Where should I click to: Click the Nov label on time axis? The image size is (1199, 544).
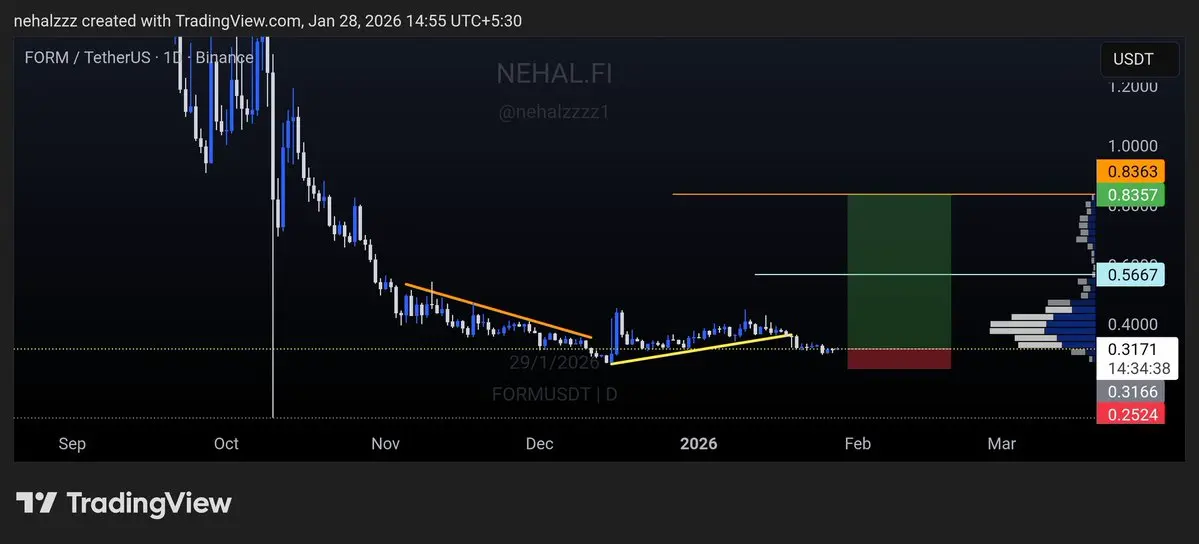point(385,444)
